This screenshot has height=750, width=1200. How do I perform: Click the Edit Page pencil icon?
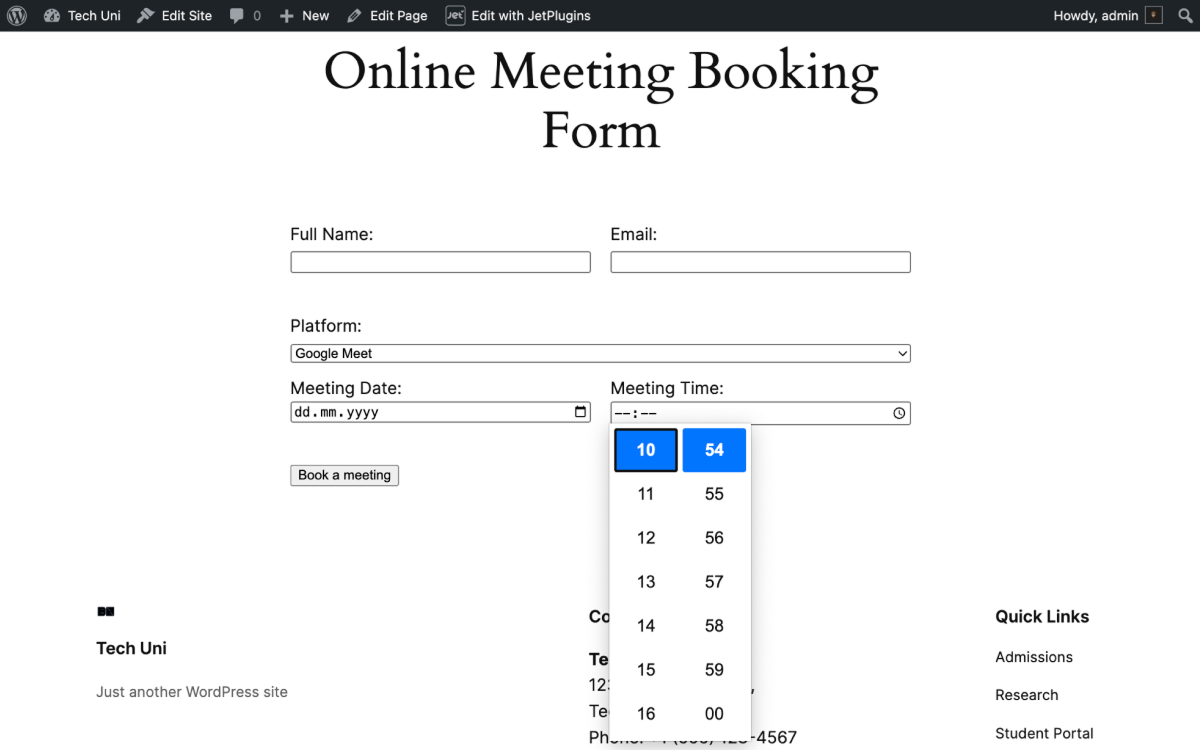(x=354, y=15)
